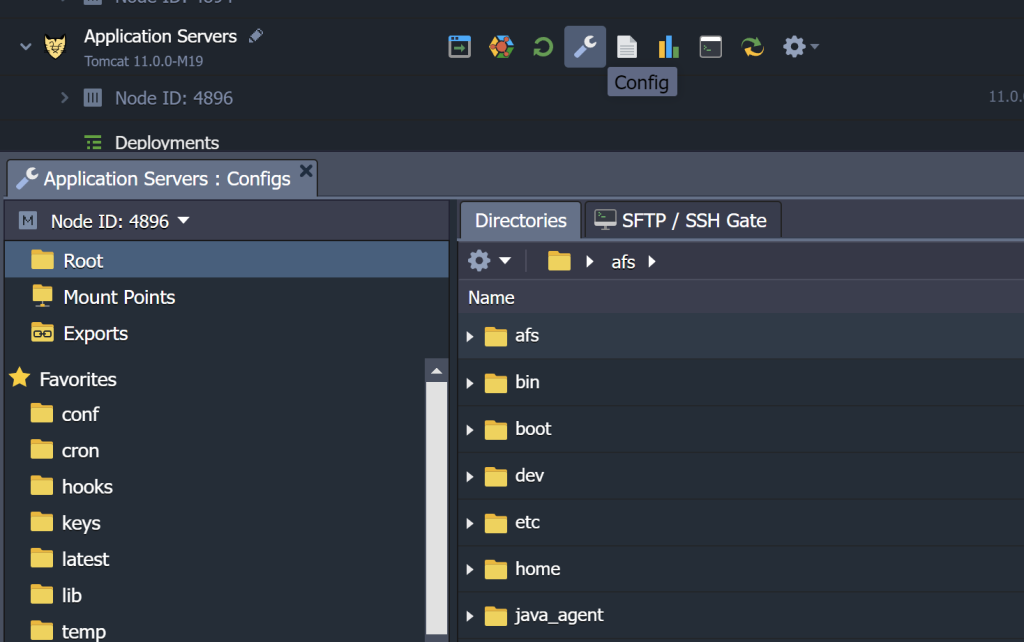
Task: Close the Application Servers : Configs tab
Action: point(306,170)
